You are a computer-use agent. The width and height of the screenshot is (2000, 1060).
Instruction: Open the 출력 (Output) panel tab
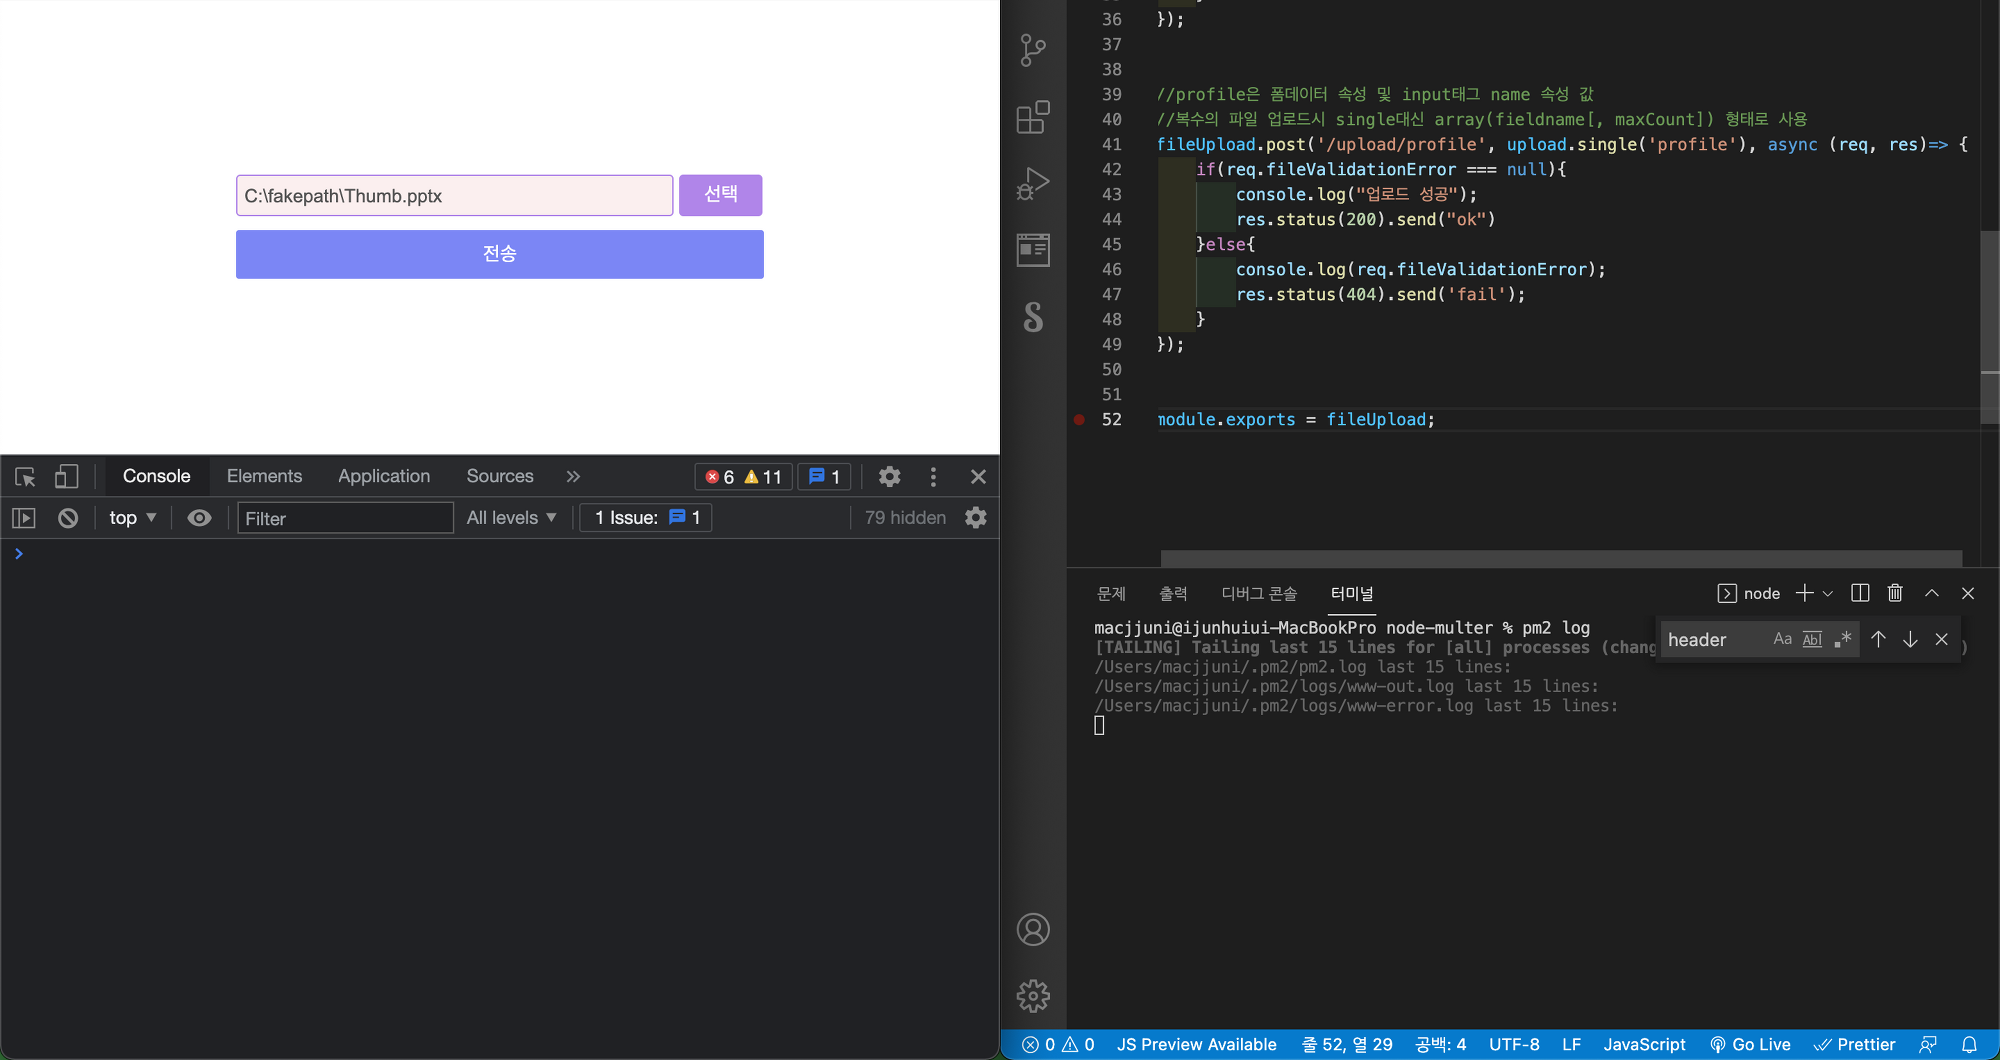[1173, 594]
